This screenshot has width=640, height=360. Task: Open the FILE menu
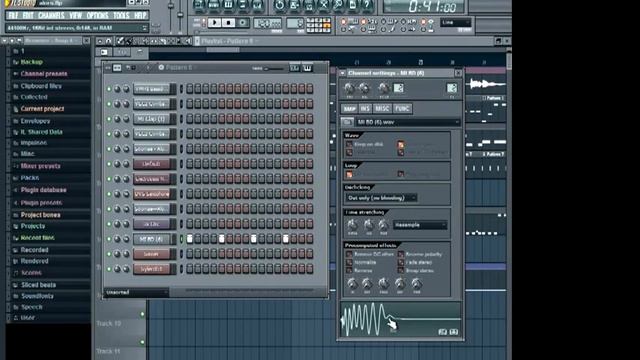tap(13, 16)
